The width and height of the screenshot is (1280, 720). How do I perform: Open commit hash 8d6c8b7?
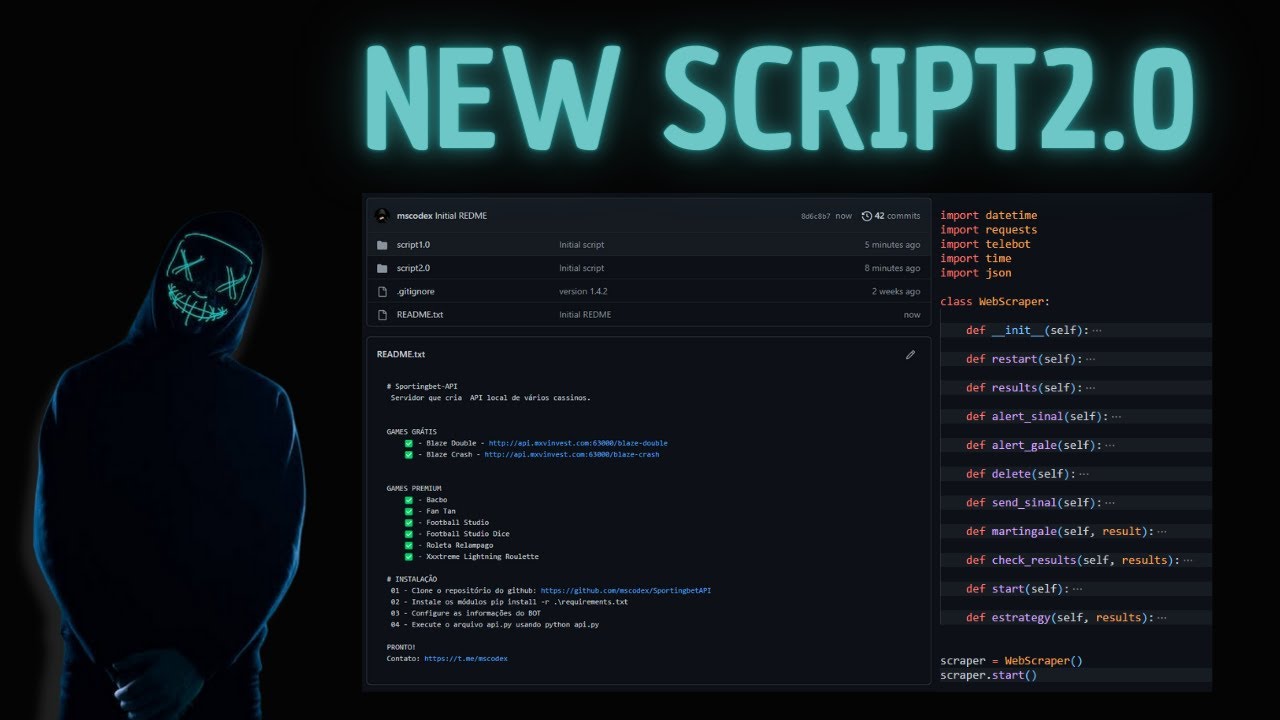(x=816, y=216)
